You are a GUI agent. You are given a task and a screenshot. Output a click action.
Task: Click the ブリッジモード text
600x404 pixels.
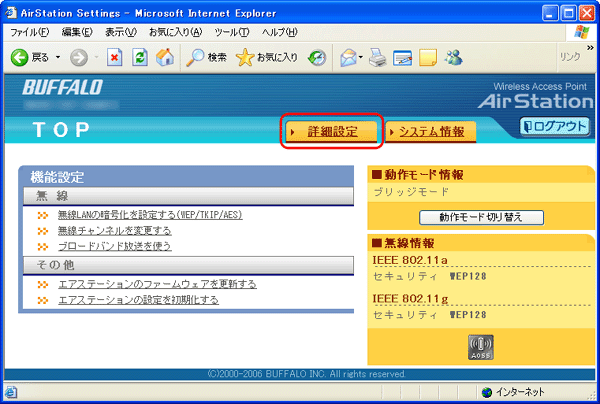411,192
